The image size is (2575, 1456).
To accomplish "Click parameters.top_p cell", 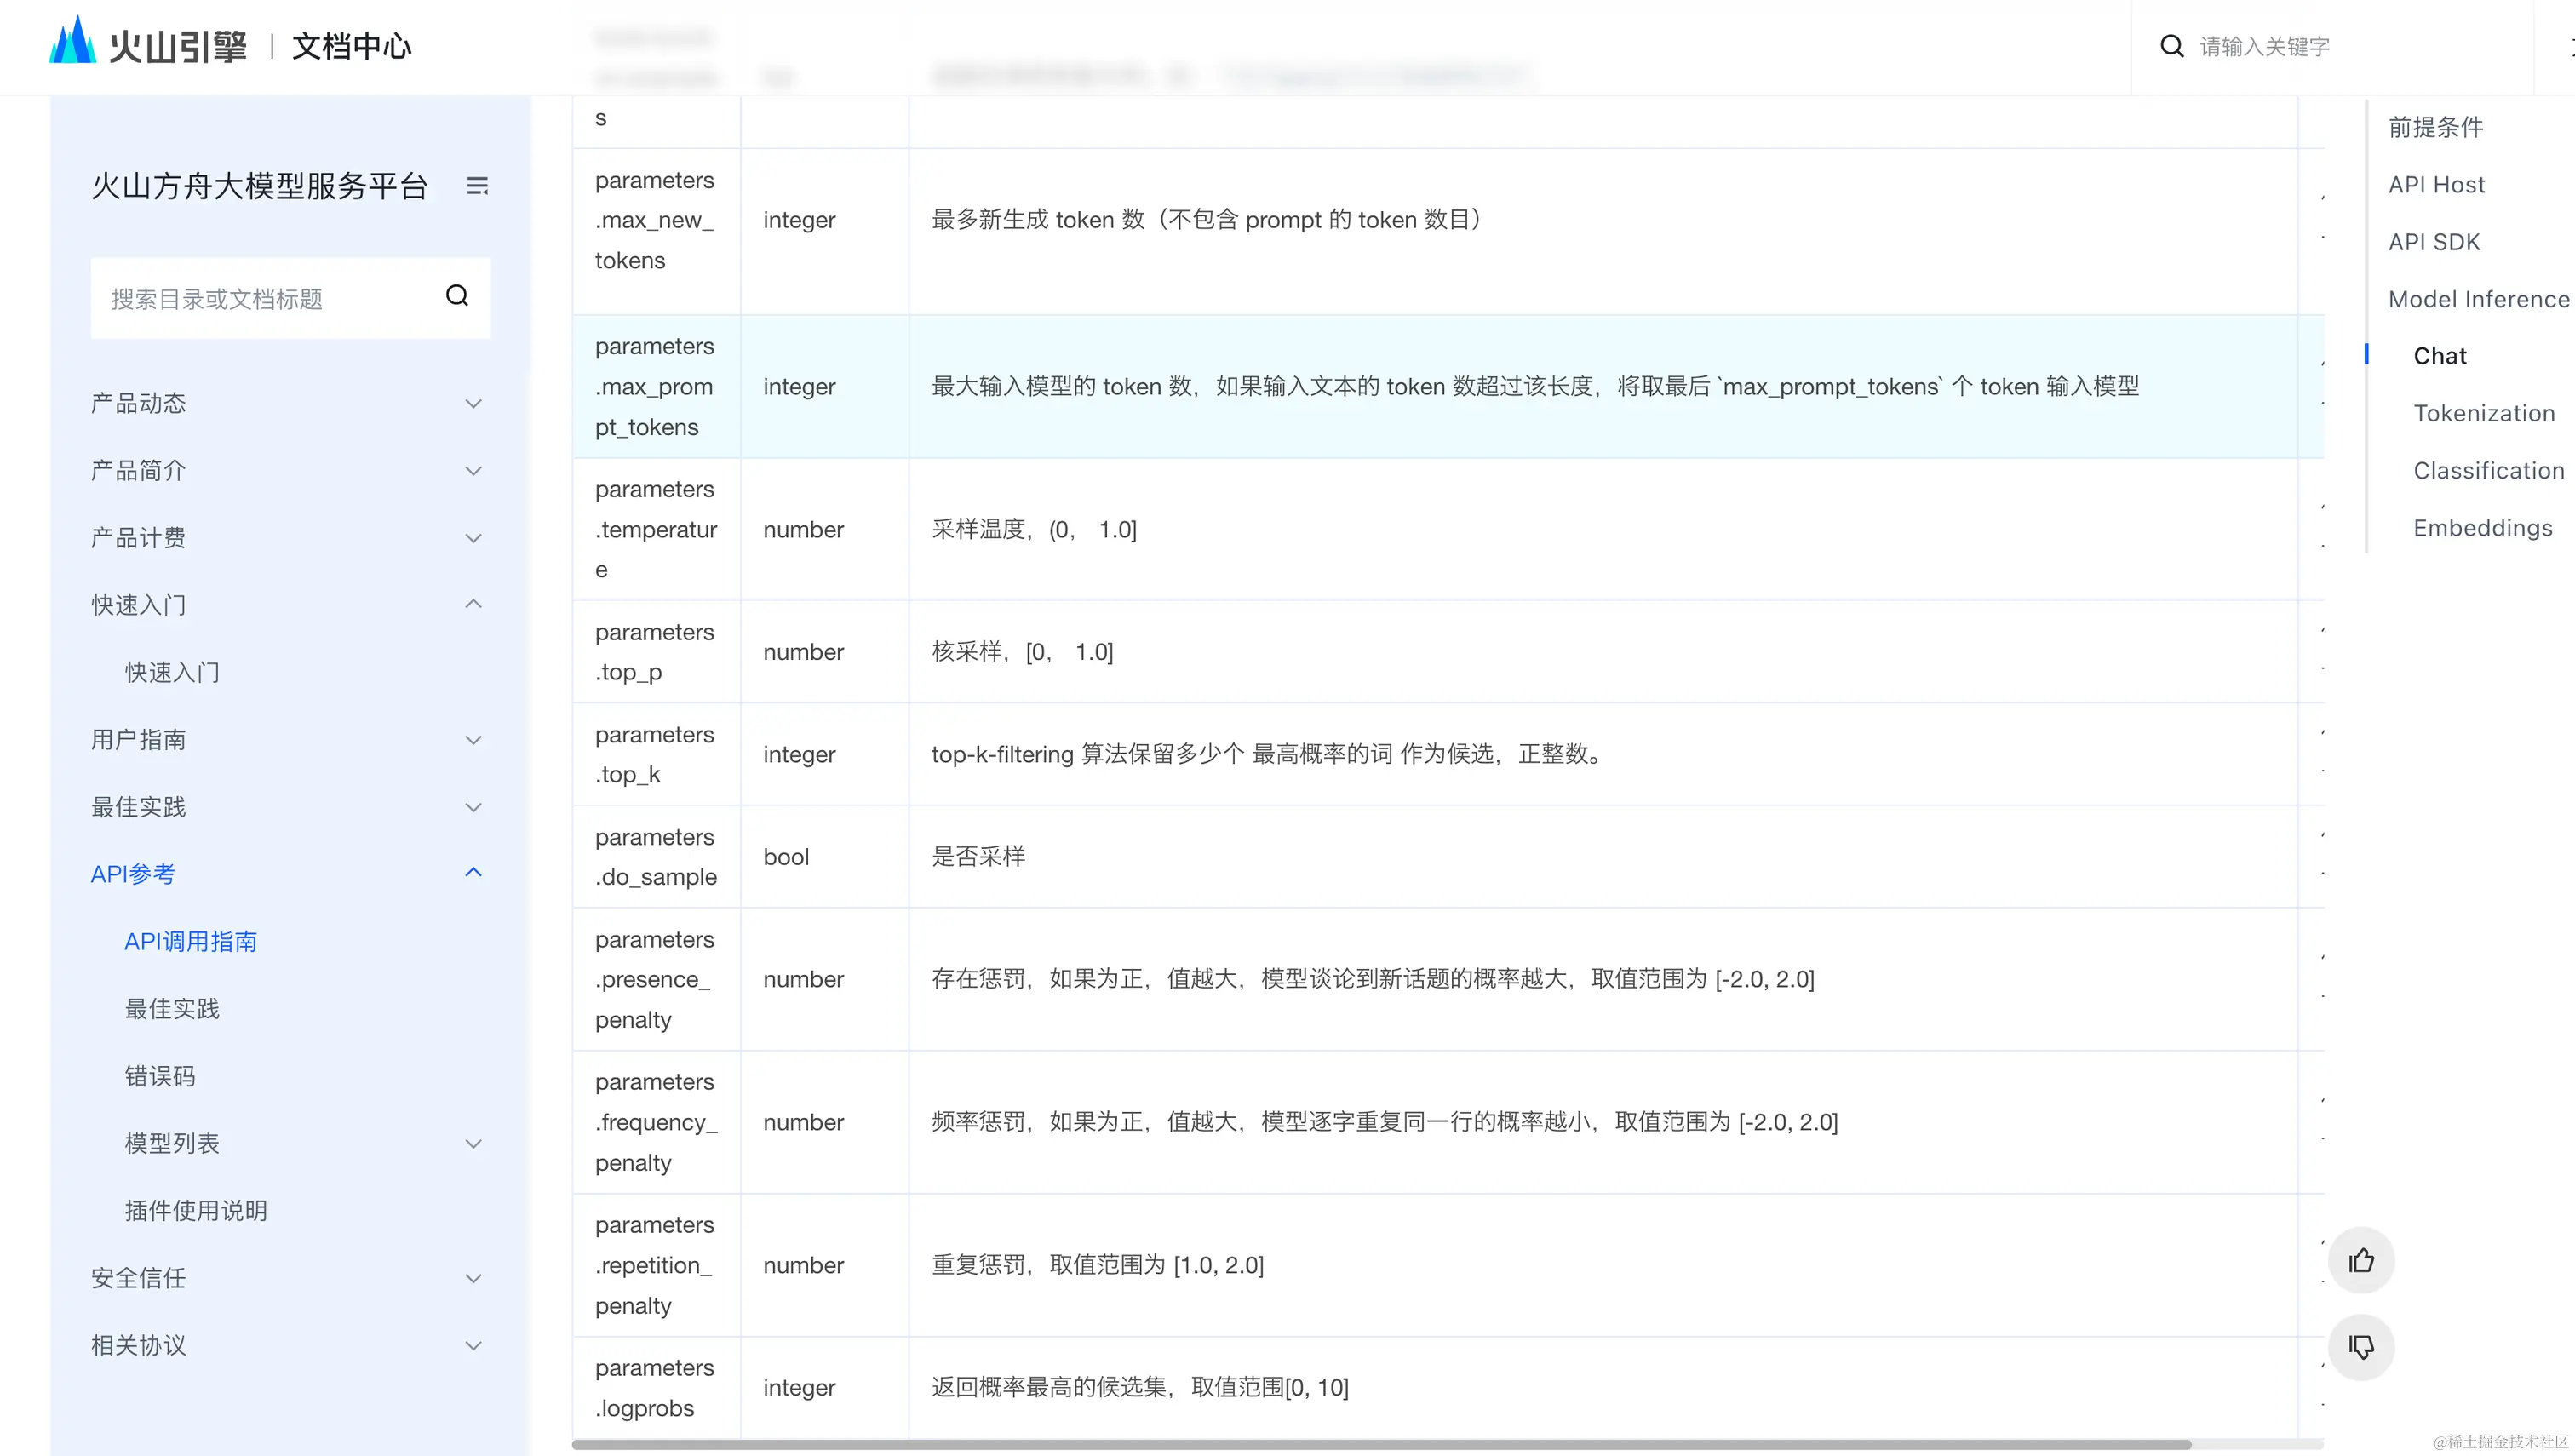I will pyautogui.click(x=656, y=652).
